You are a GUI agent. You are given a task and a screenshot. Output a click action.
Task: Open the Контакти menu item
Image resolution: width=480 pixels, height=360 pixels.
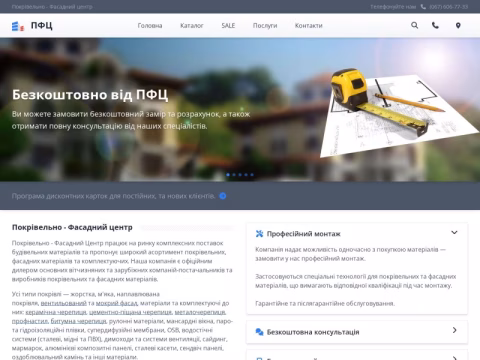pos(308,26)
